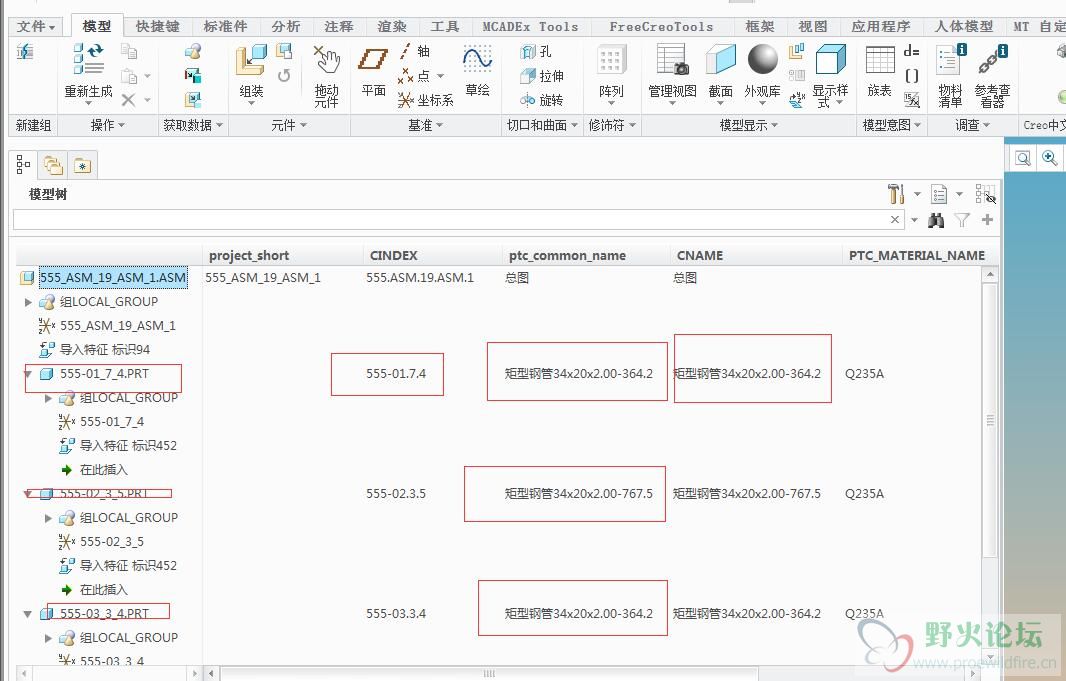Image resolution: width=1066 pixels, height=681 pixels.
Task: Click the 孔 hole tool
Action: 536,52
